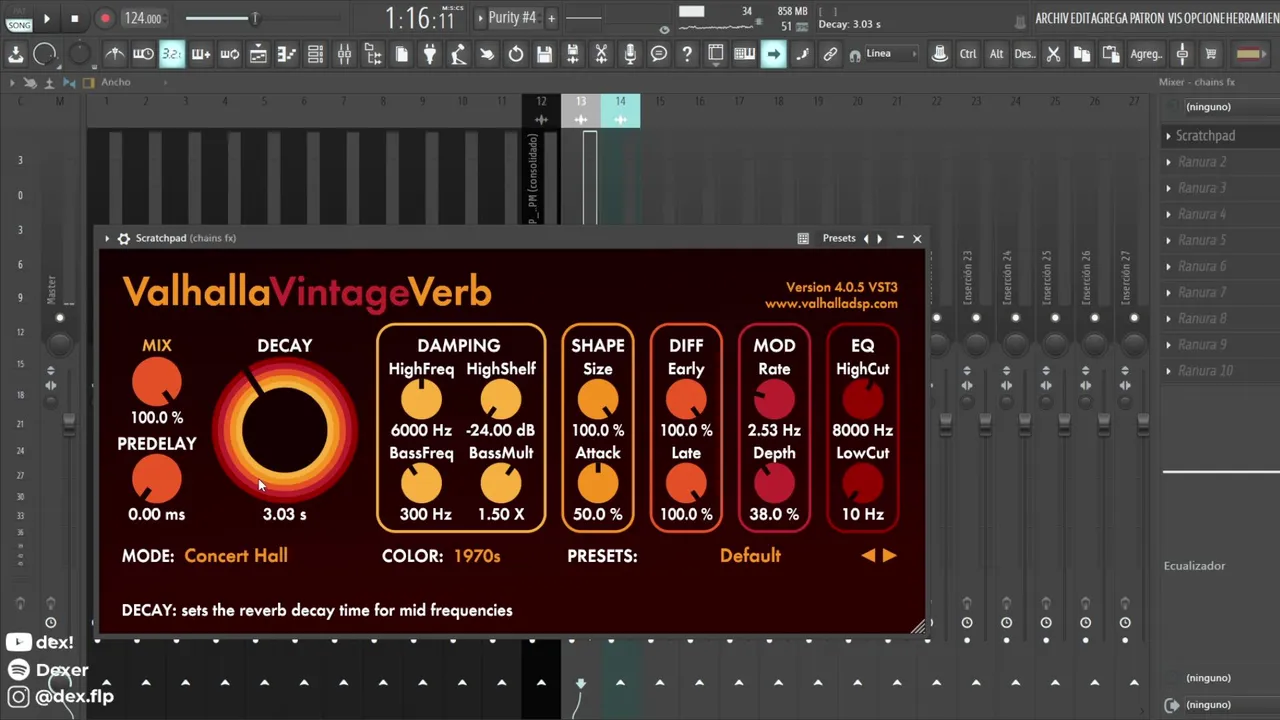Image resolution: width=1280 pixels, height=720 pixels.
Task: Click the download arrow icon at toolbar start
Action: 16,54
